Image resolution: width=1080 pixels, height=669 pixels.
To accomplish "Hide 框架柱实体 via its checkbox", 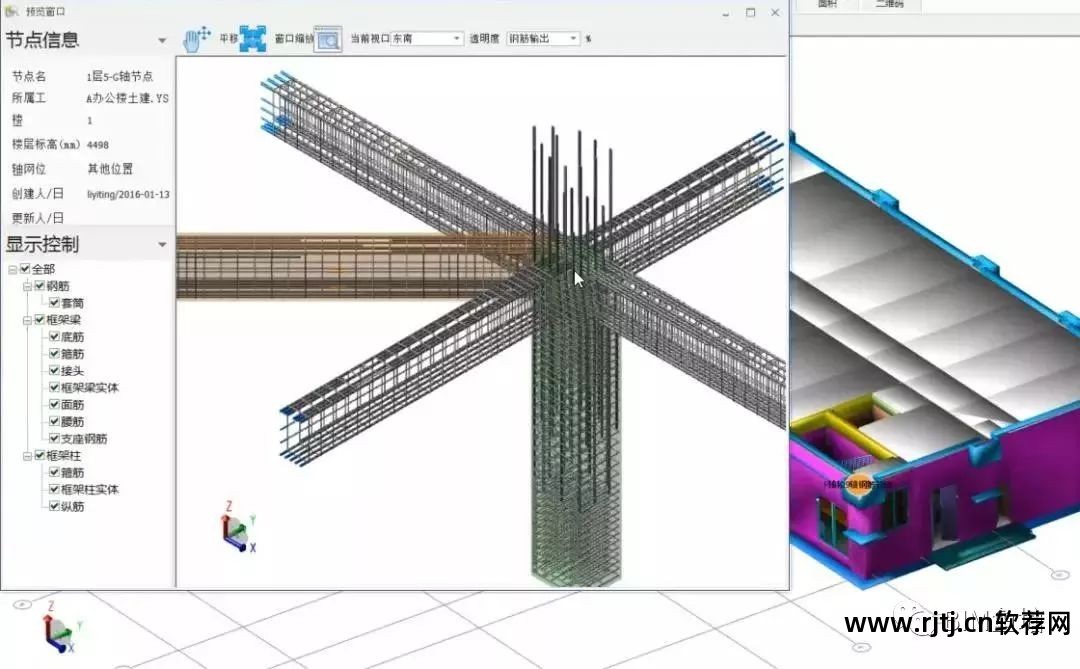I will click(54, 489).
